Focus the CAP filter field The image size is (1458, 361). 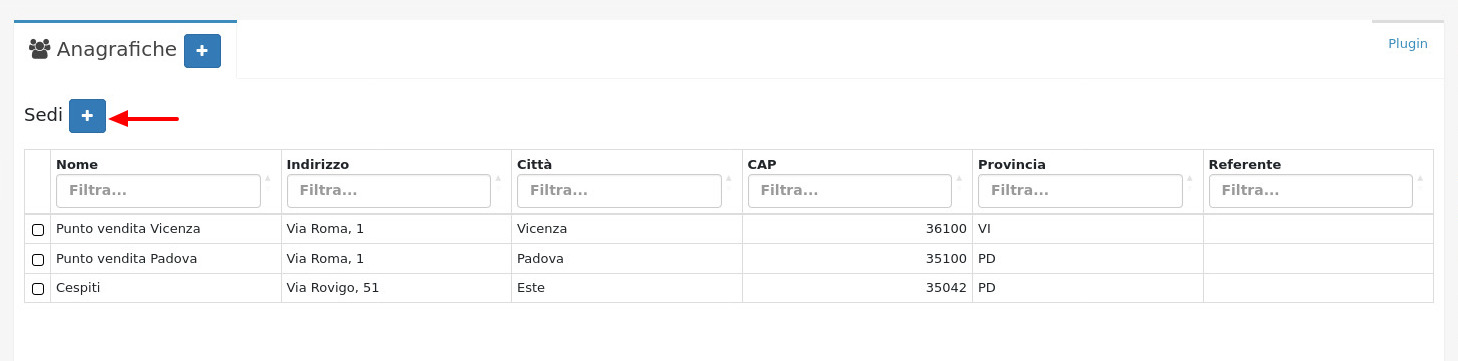tap(850, 191)
